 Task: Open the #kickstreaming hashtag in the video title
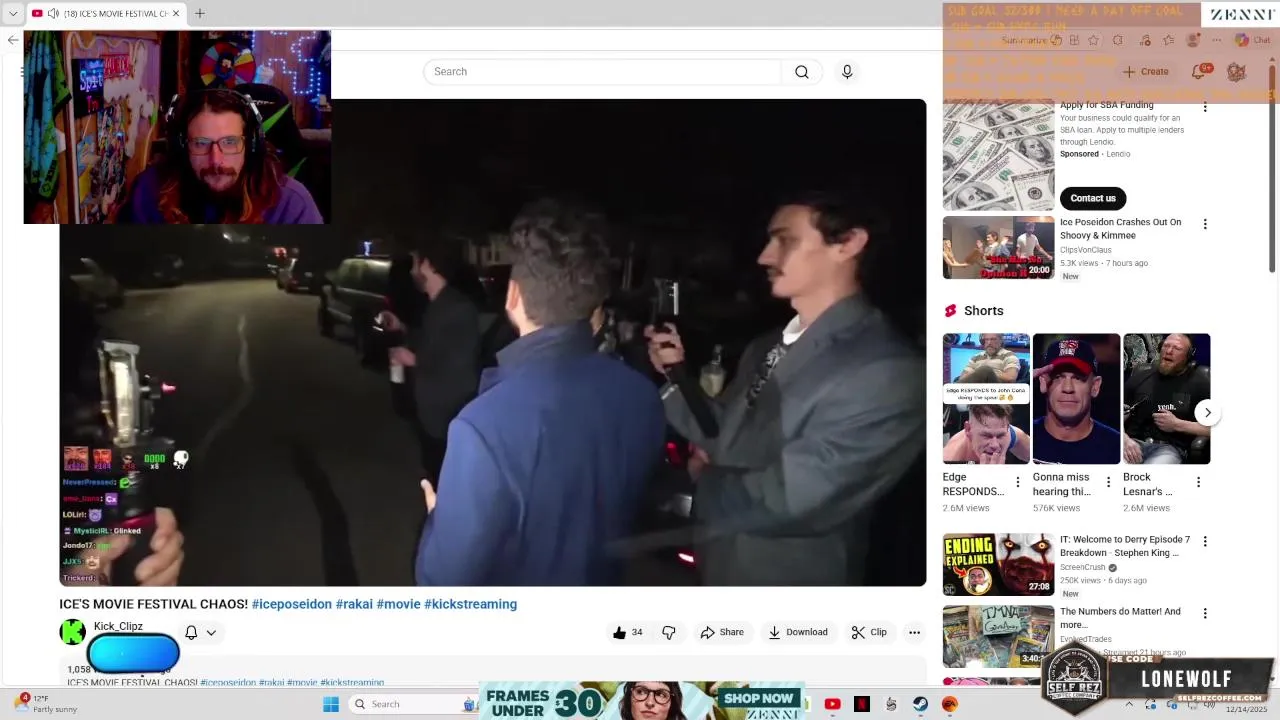470,604
